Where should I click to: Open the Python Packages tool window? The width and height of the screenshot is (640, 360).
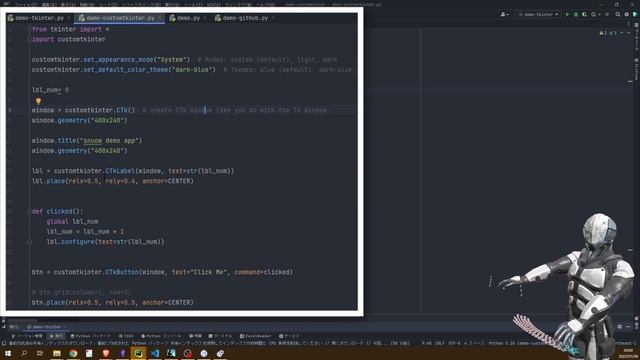pos(90,336)
